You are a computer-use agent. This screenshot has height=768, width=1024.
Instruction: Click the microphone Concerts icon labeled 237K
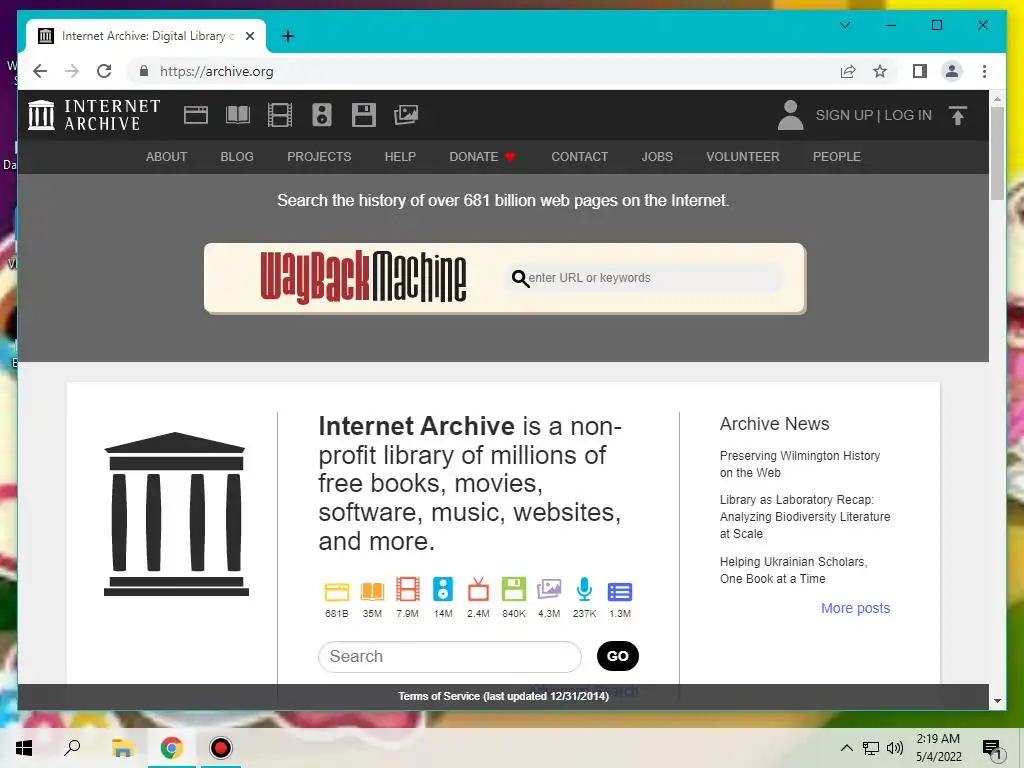click(584, 590)
